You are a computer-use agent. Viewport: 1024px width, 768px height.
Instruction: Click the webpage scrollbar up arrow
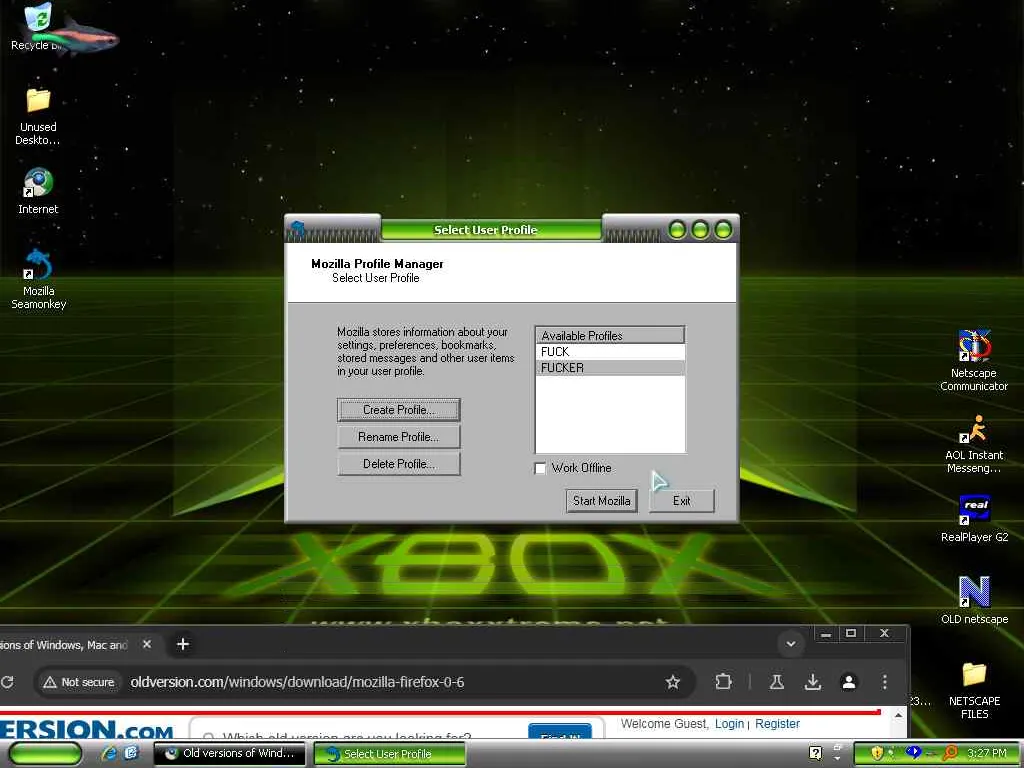click(899, 716)
